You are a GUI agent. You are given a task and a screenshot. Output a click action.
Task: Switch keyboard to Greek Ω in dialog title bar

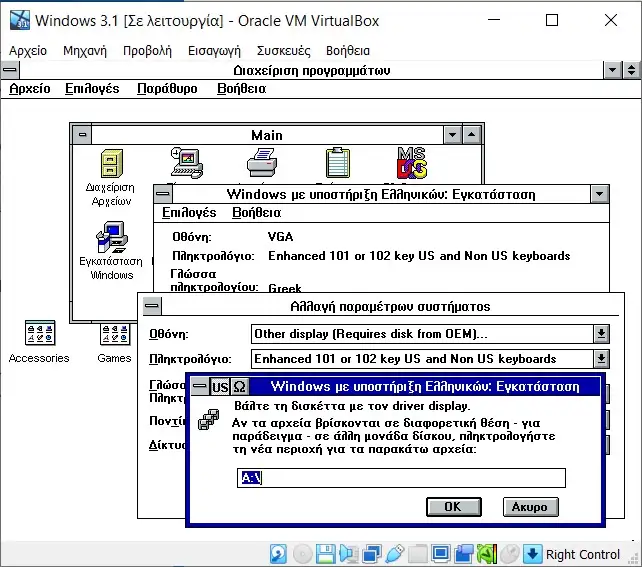(x=240, y=387)
